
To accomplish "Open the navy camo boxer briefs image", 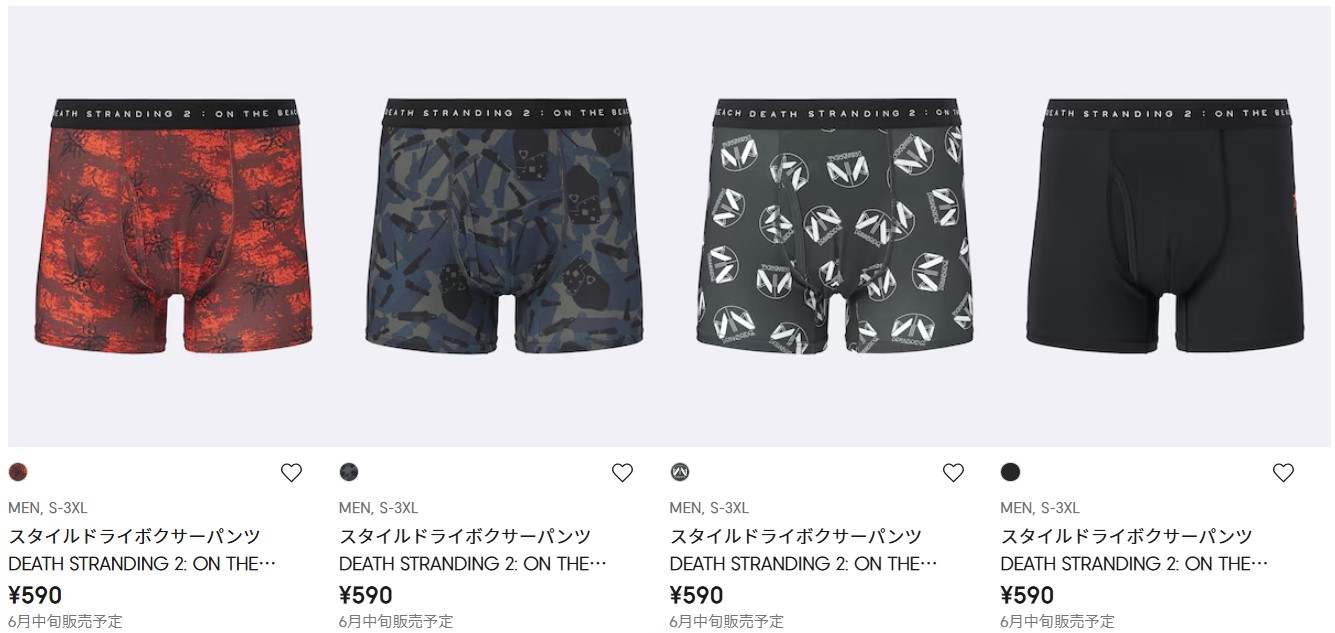I will 503,226.
